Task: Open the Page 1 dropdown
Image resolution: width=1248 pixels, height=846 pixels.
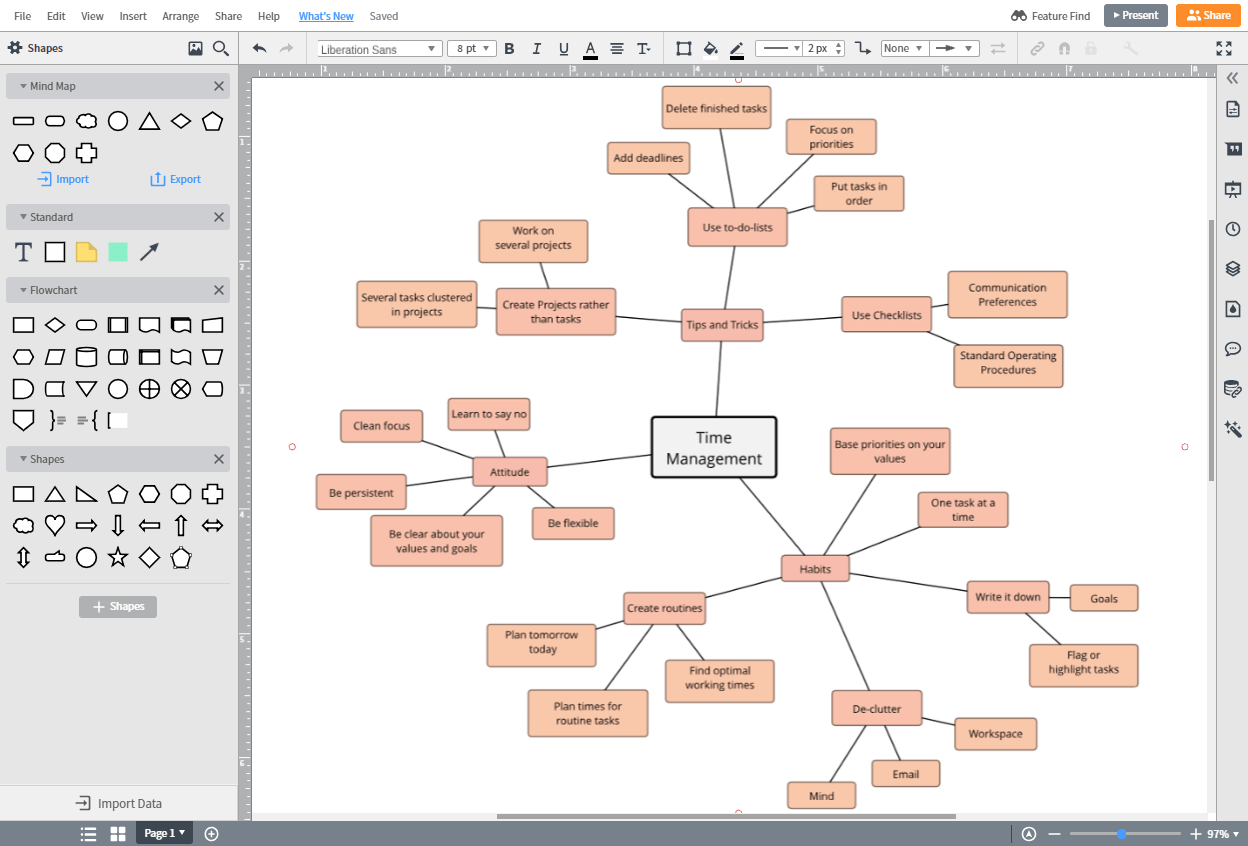Action: pos(164,833)
